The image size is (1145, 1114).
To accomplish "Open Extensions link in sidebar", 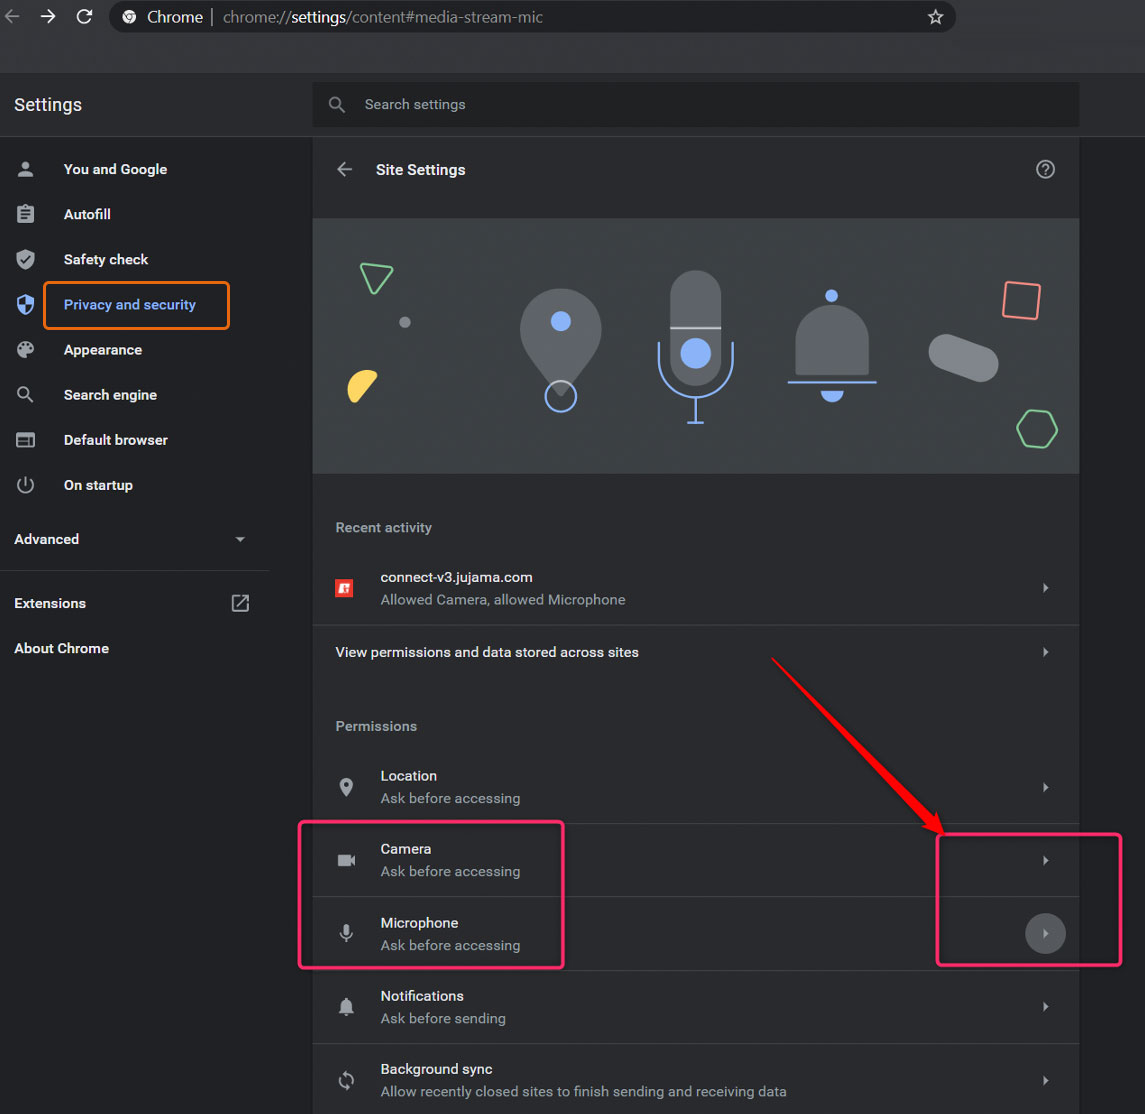I will 50,604.
